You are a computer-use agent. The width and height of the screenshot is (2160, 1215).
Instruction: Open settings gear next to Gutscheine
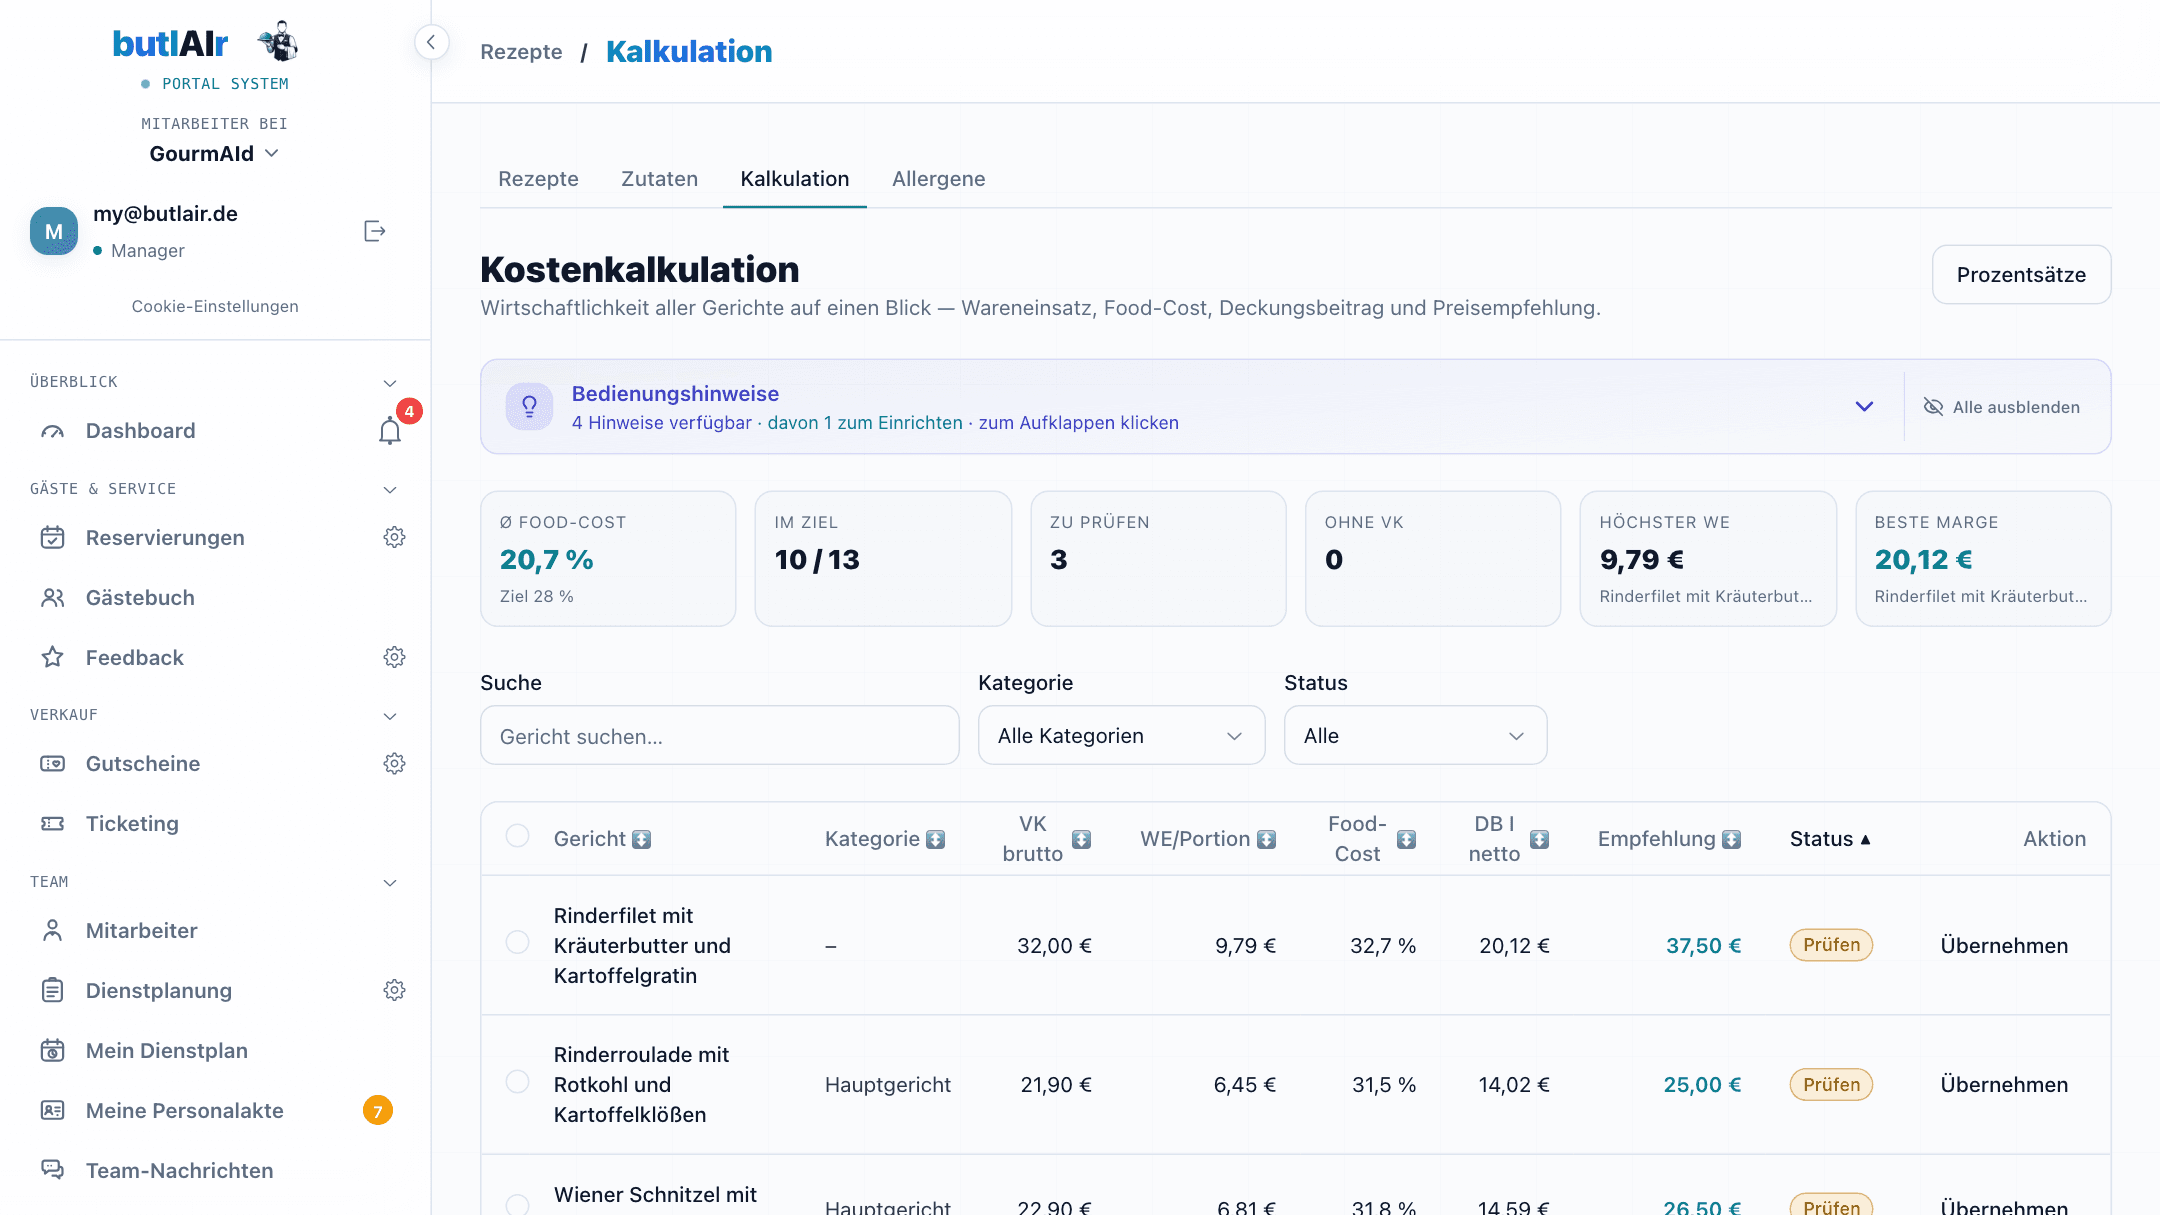(394, 763)
